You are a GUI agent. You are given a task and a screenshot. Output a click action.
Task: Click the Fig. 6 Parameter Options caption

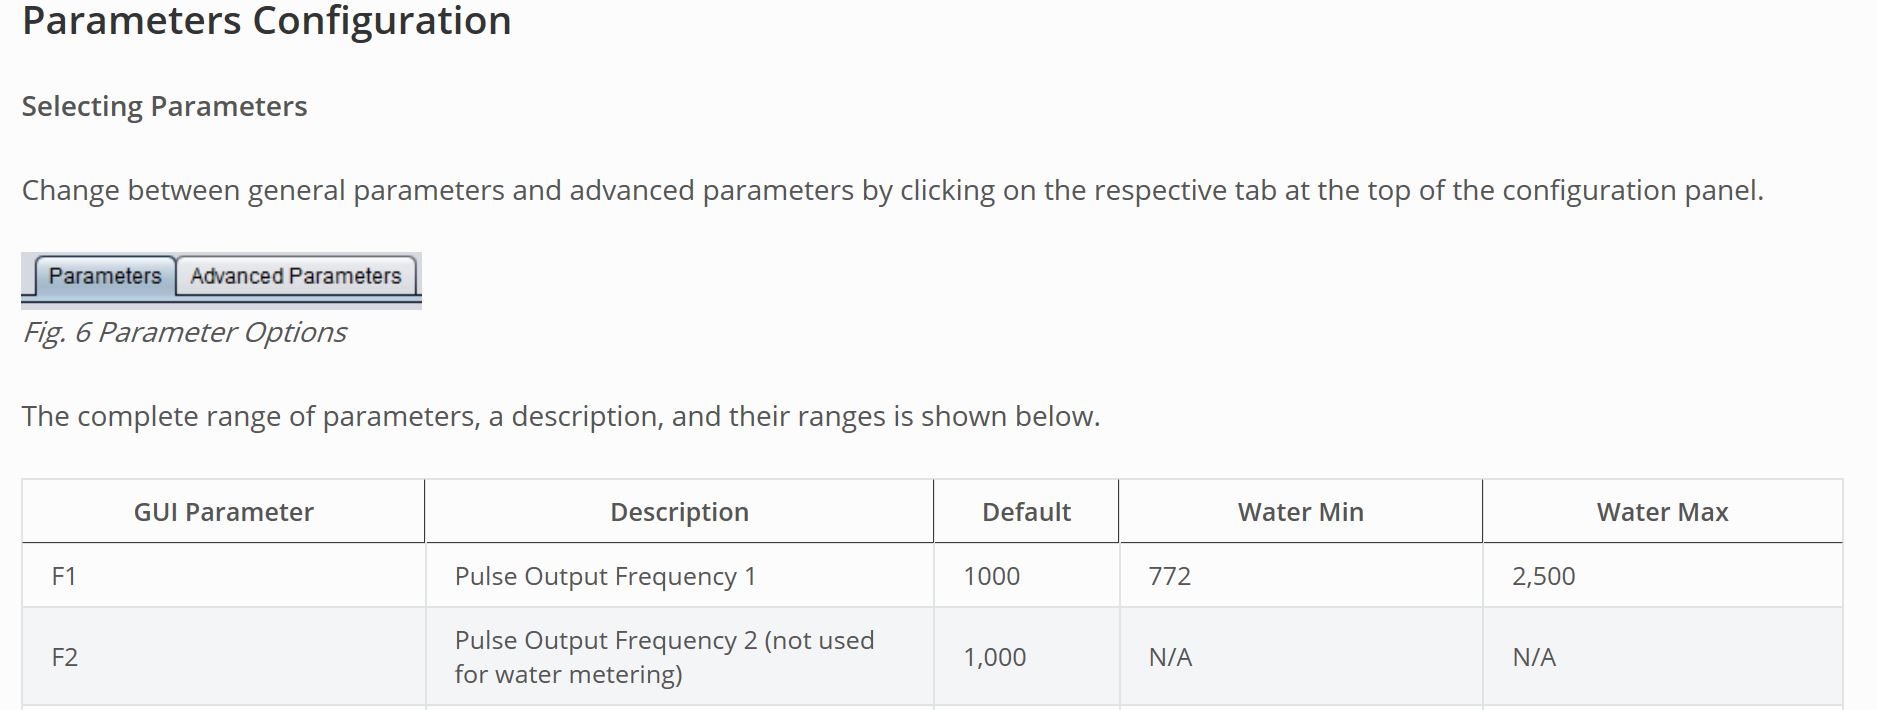click(184, 332)
